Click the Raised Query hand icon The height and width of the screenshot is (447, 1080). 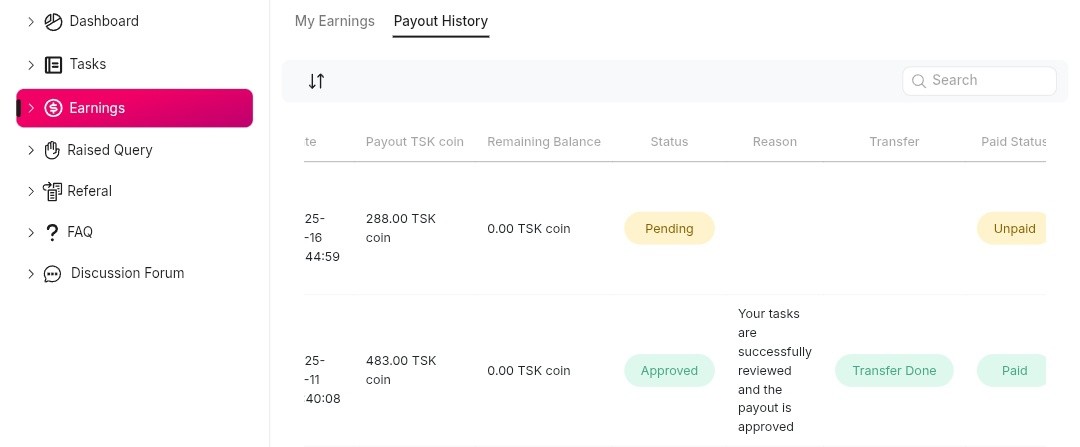[53, 150]
